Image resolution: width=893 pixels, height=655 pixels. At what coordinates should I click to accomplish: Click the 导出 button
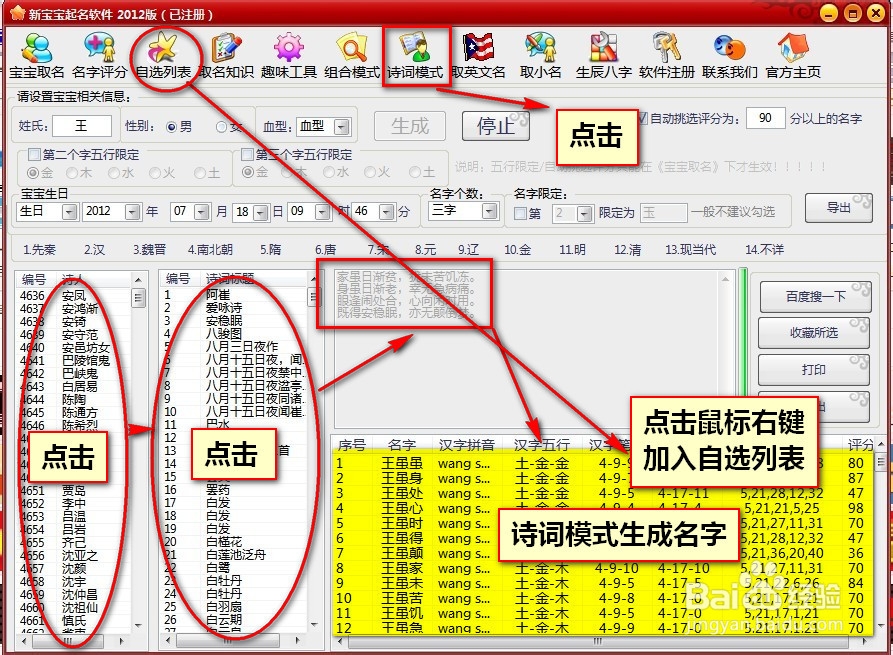click(x=838, y=208)
